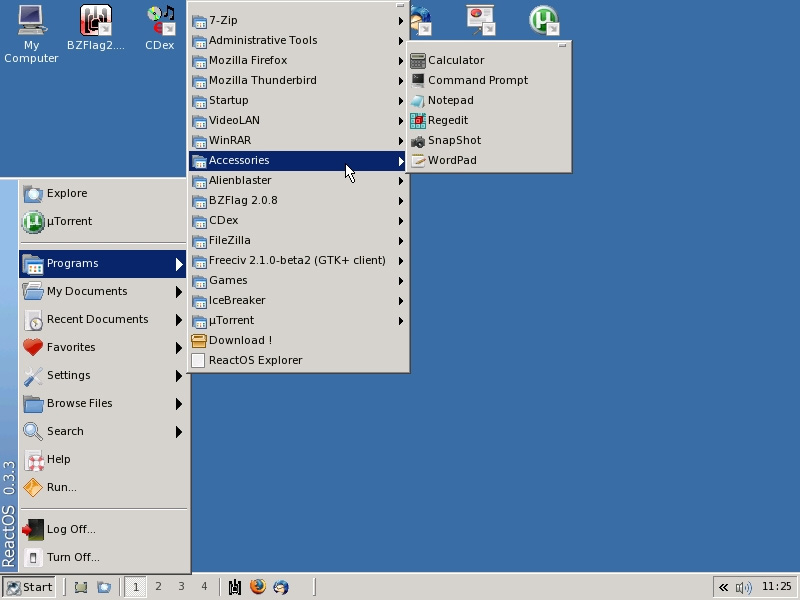Open Calculator from Accessories submenu
Image resolution: width=800 pixels, height=600 pixels.
pyautogui.click(x=489, y=60)
